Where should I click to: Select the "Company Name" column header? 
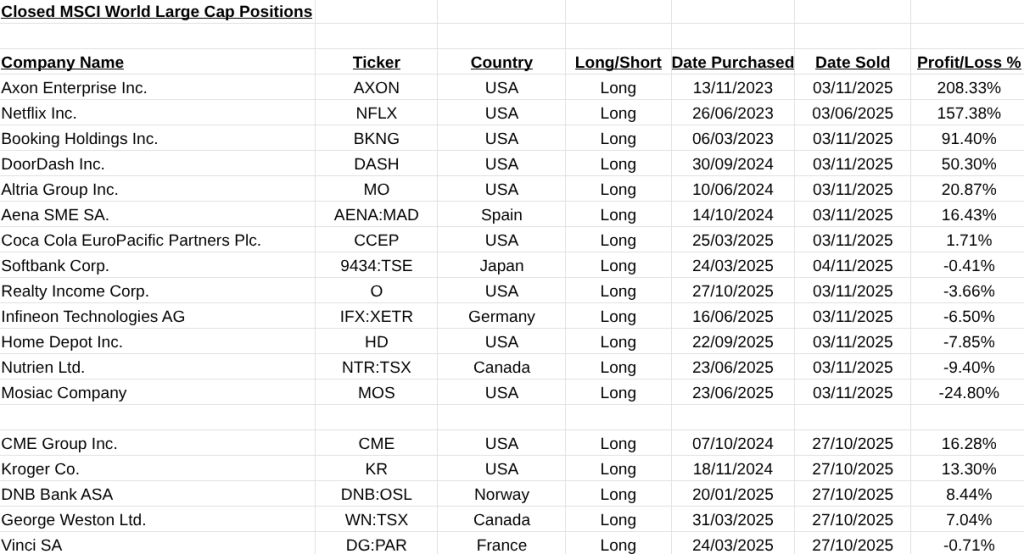63,62
